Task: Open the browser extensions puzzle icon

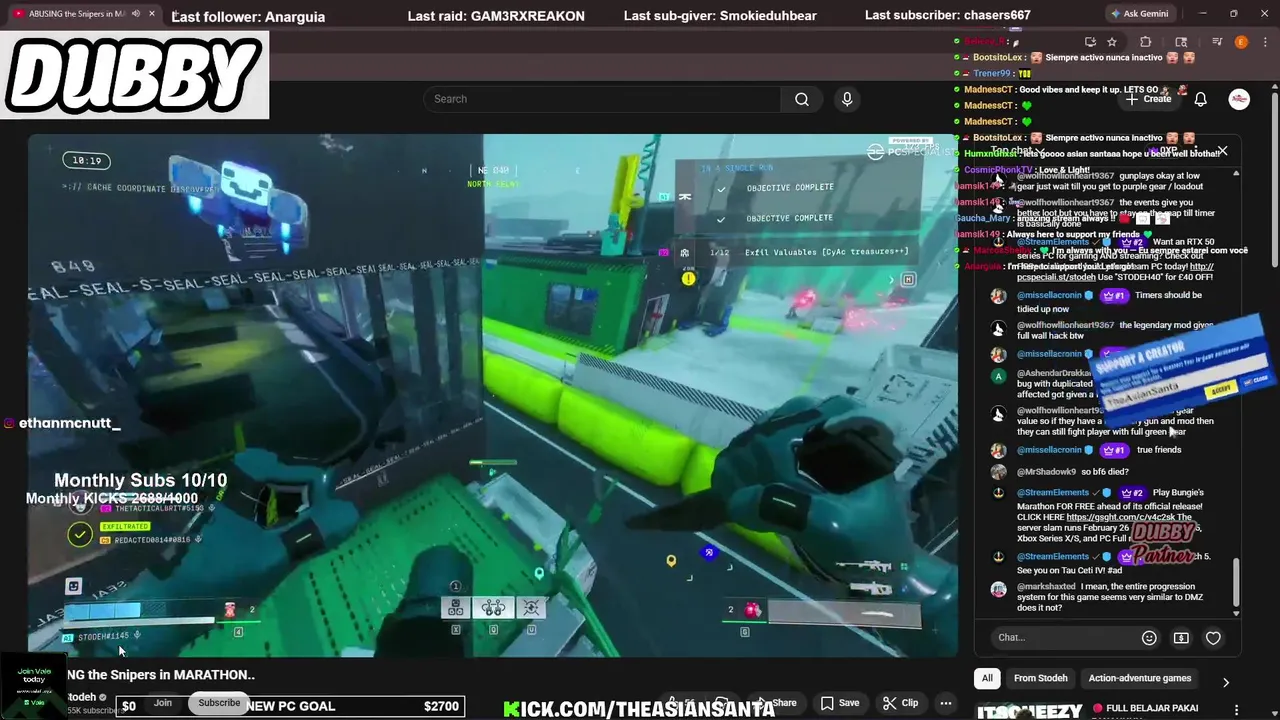Action: 1146,42
